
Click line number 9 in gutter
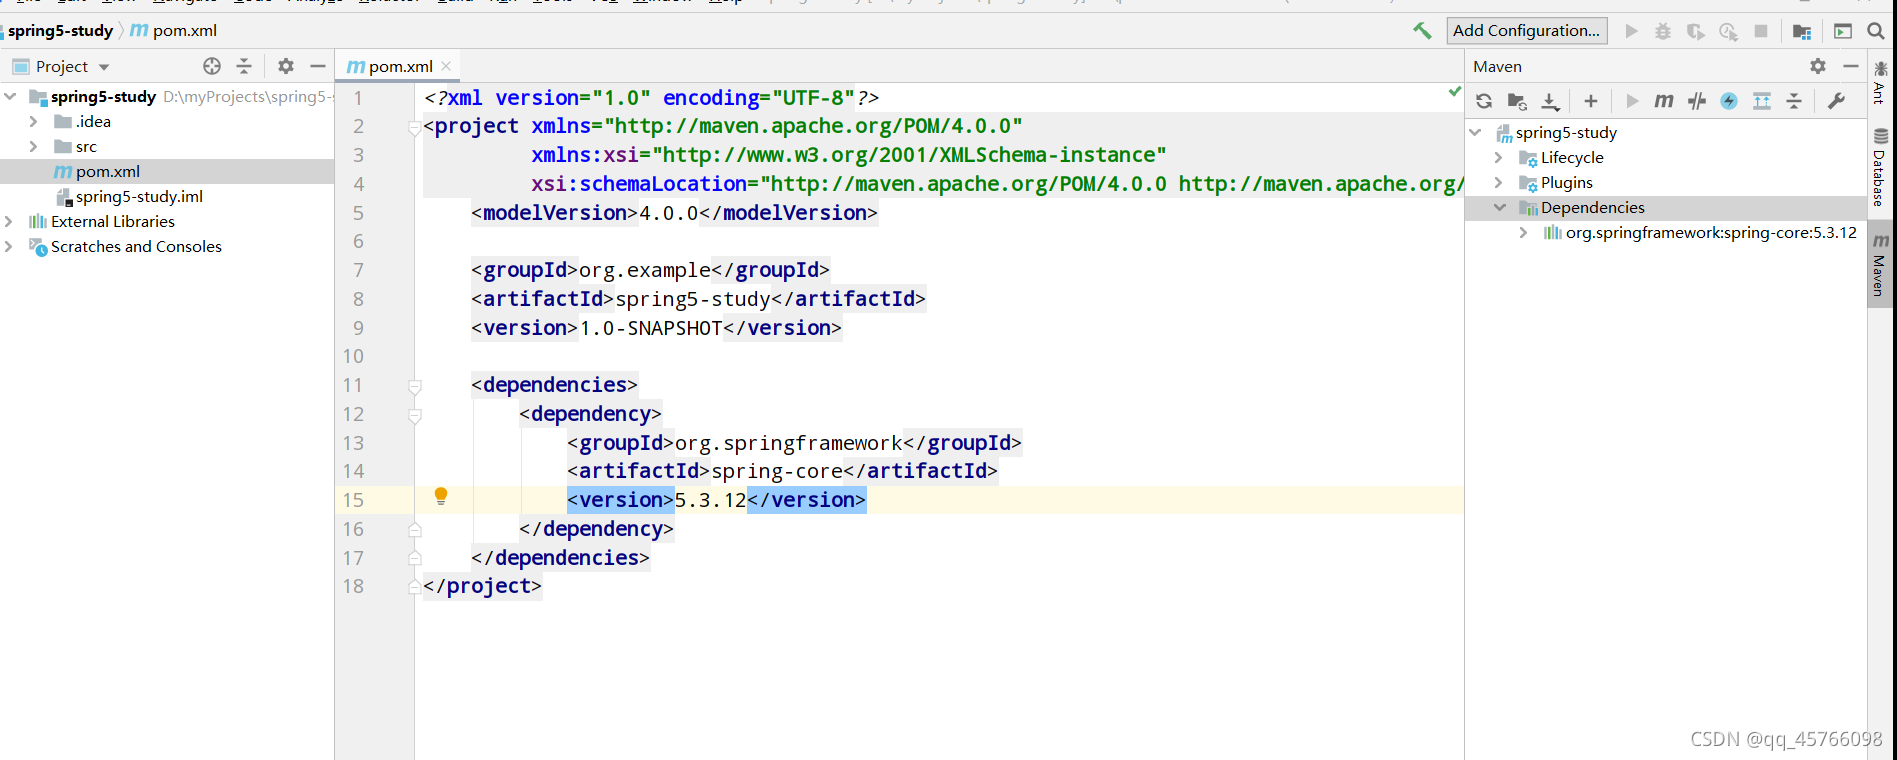tap(358, 328)
